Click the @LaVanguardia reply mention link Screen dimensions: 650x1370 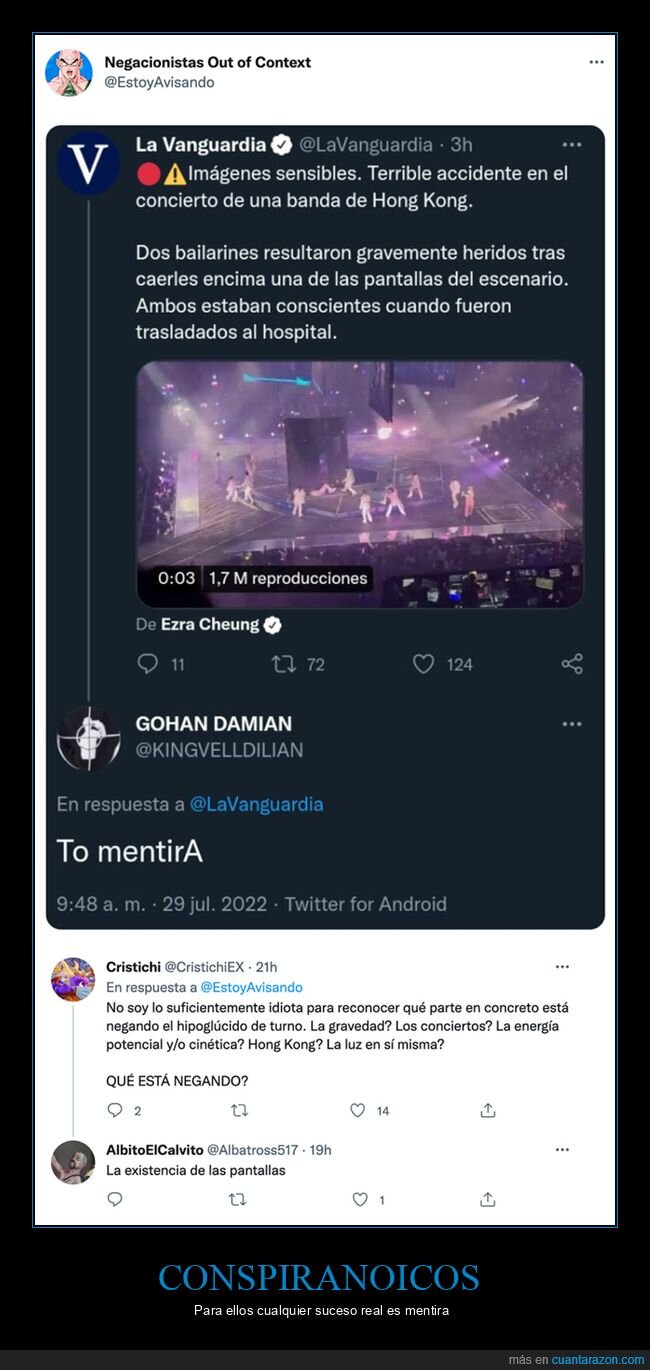[x=256, y=804]
